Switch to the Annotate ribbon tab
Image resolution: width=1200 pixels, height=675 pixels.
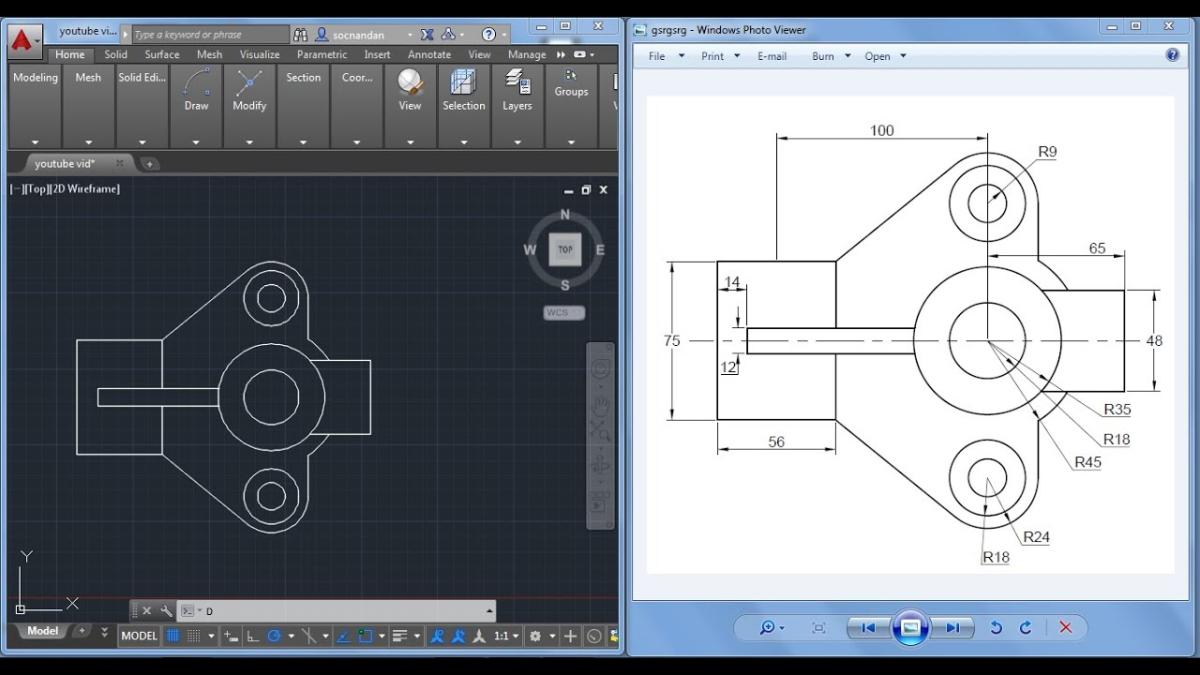(429, 55)
